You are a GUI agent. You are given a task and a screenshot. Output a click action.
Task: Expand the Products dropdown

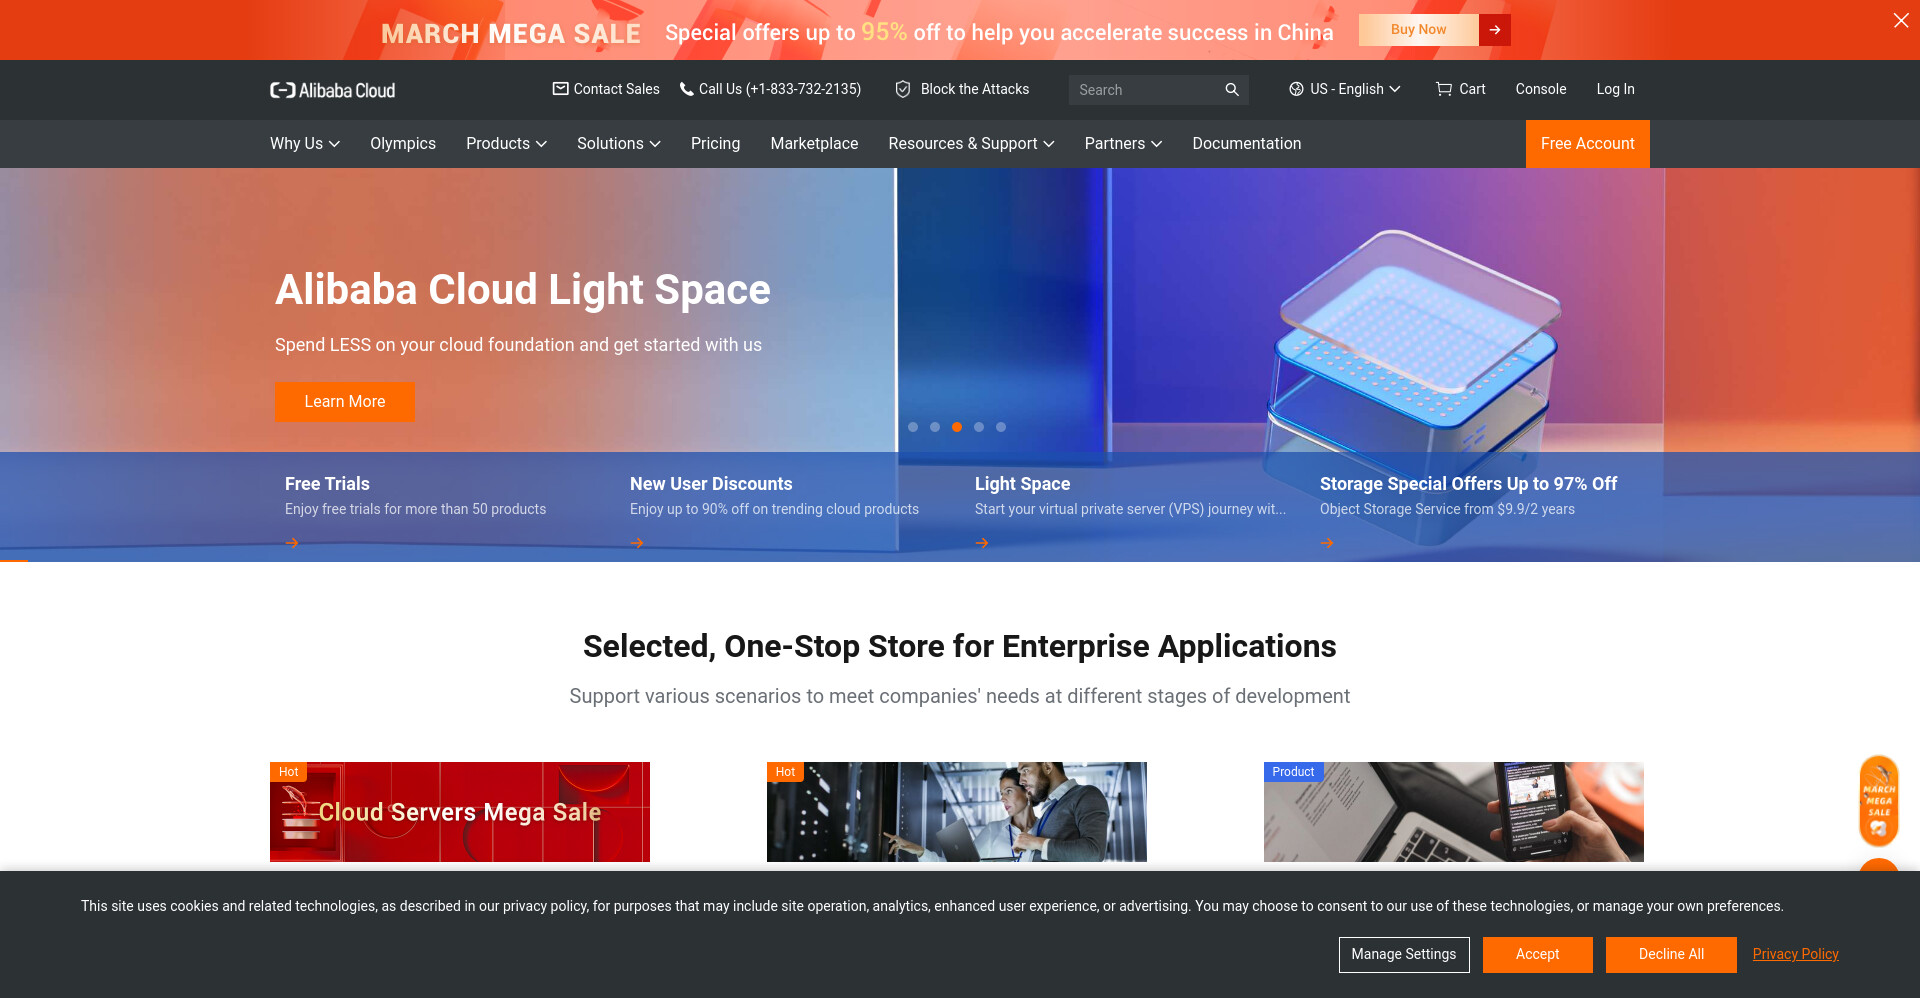click(506, 144)
